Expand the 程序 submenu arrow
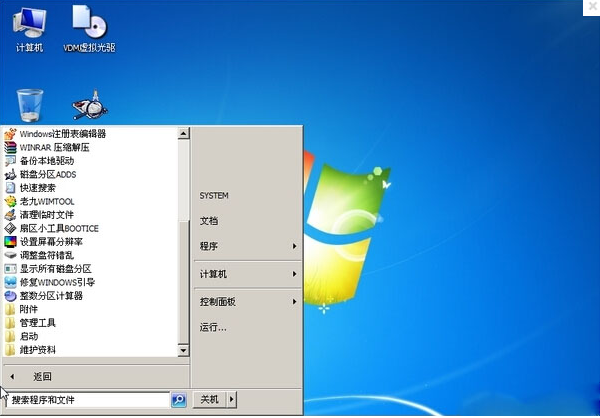The image size is (600, 418). (294, 246)
